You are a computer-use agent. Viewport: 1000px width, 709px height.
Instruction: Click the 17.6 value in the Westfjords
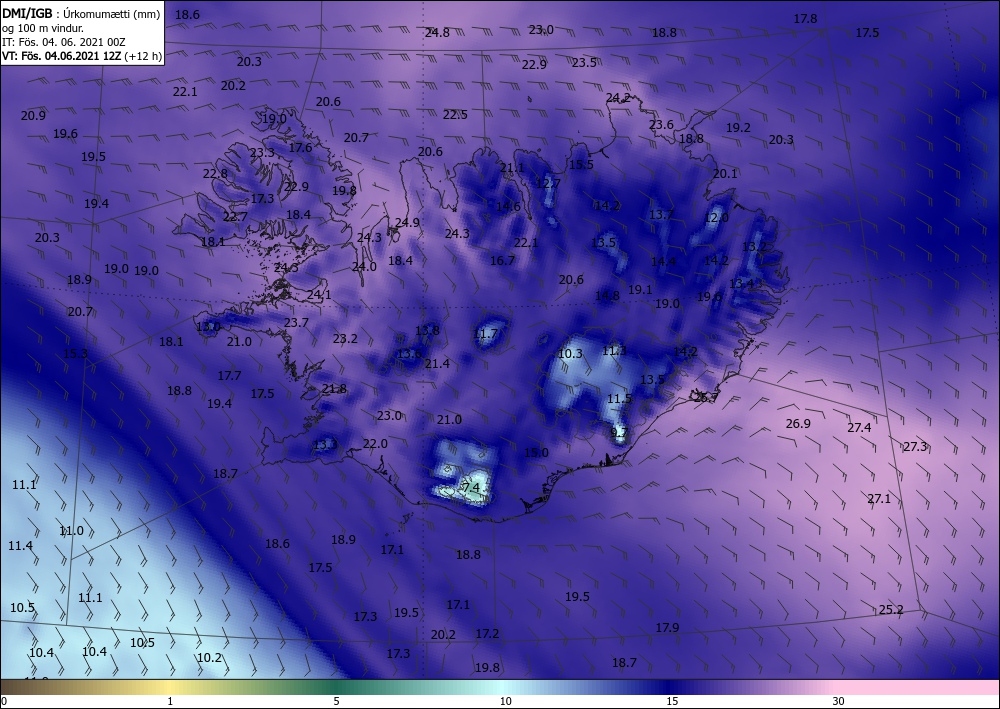300,147
